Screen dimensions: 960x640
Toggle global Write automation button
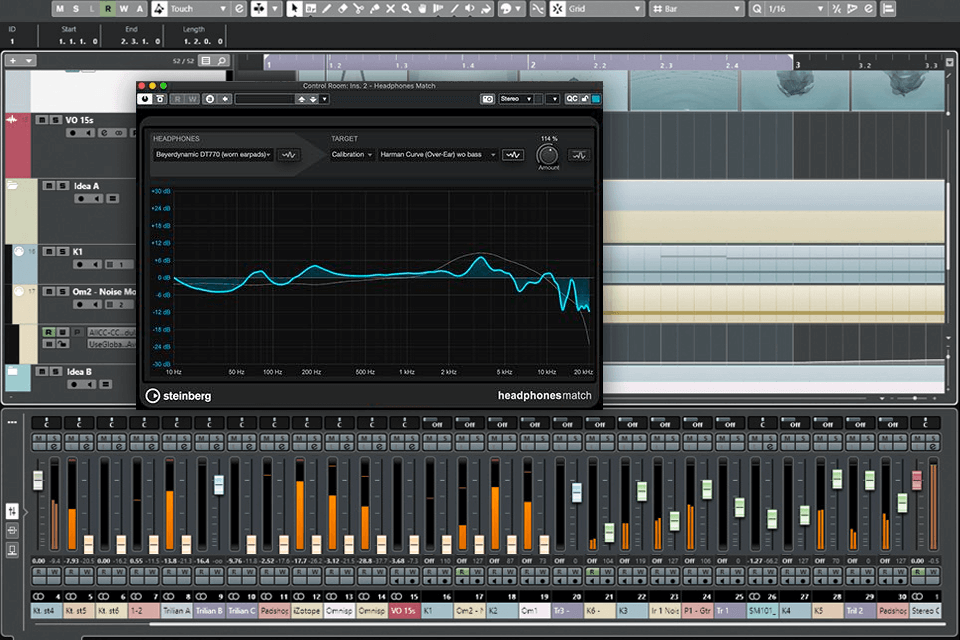tap(126, 9)
